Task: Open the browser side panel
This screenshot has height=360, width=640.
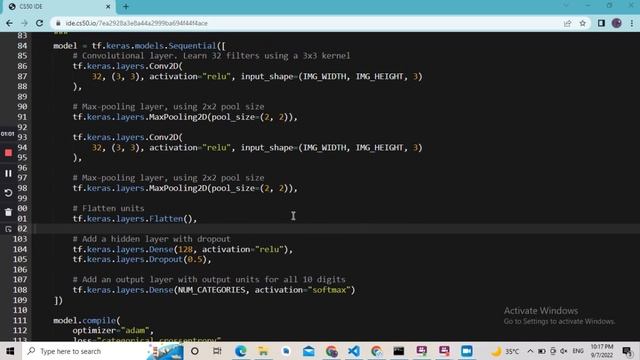Action: click(601, 23)
